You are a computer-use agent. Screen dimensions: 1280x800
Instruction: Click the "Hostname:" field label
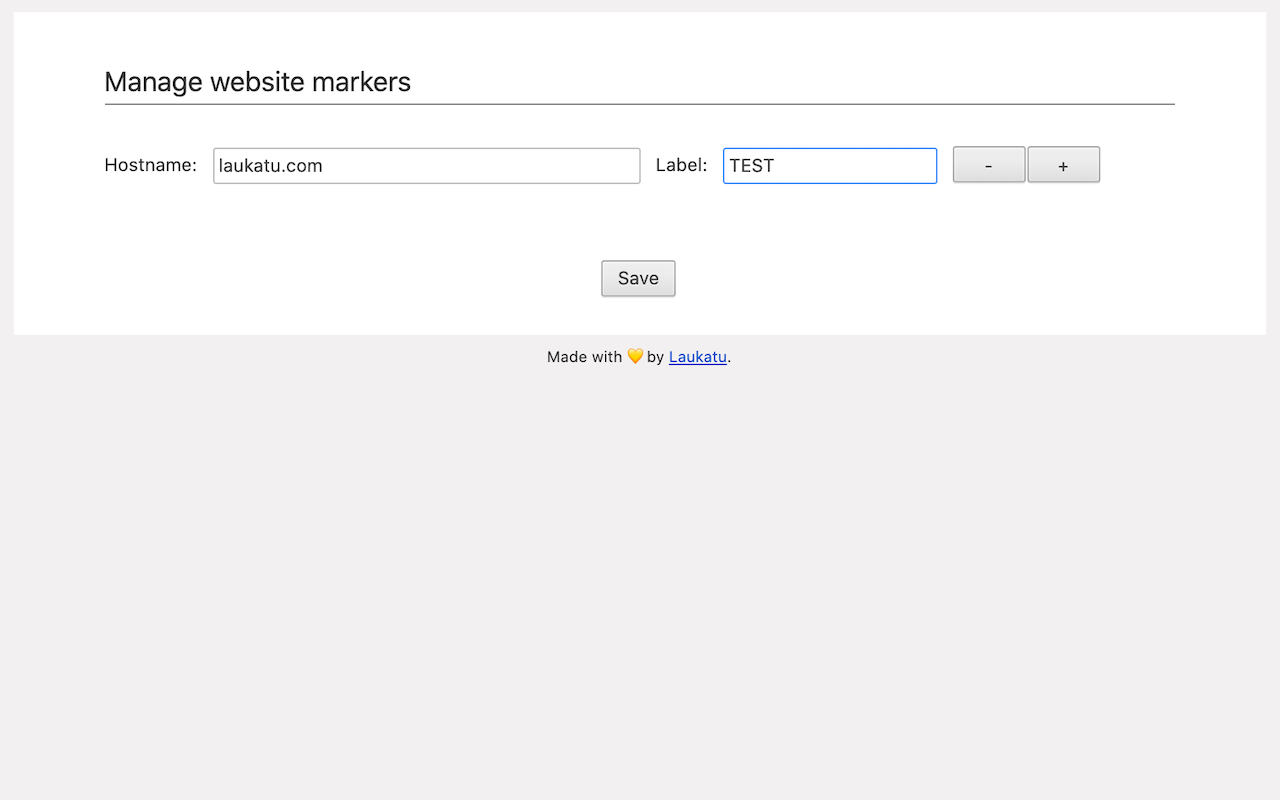[x=151, y=165]
